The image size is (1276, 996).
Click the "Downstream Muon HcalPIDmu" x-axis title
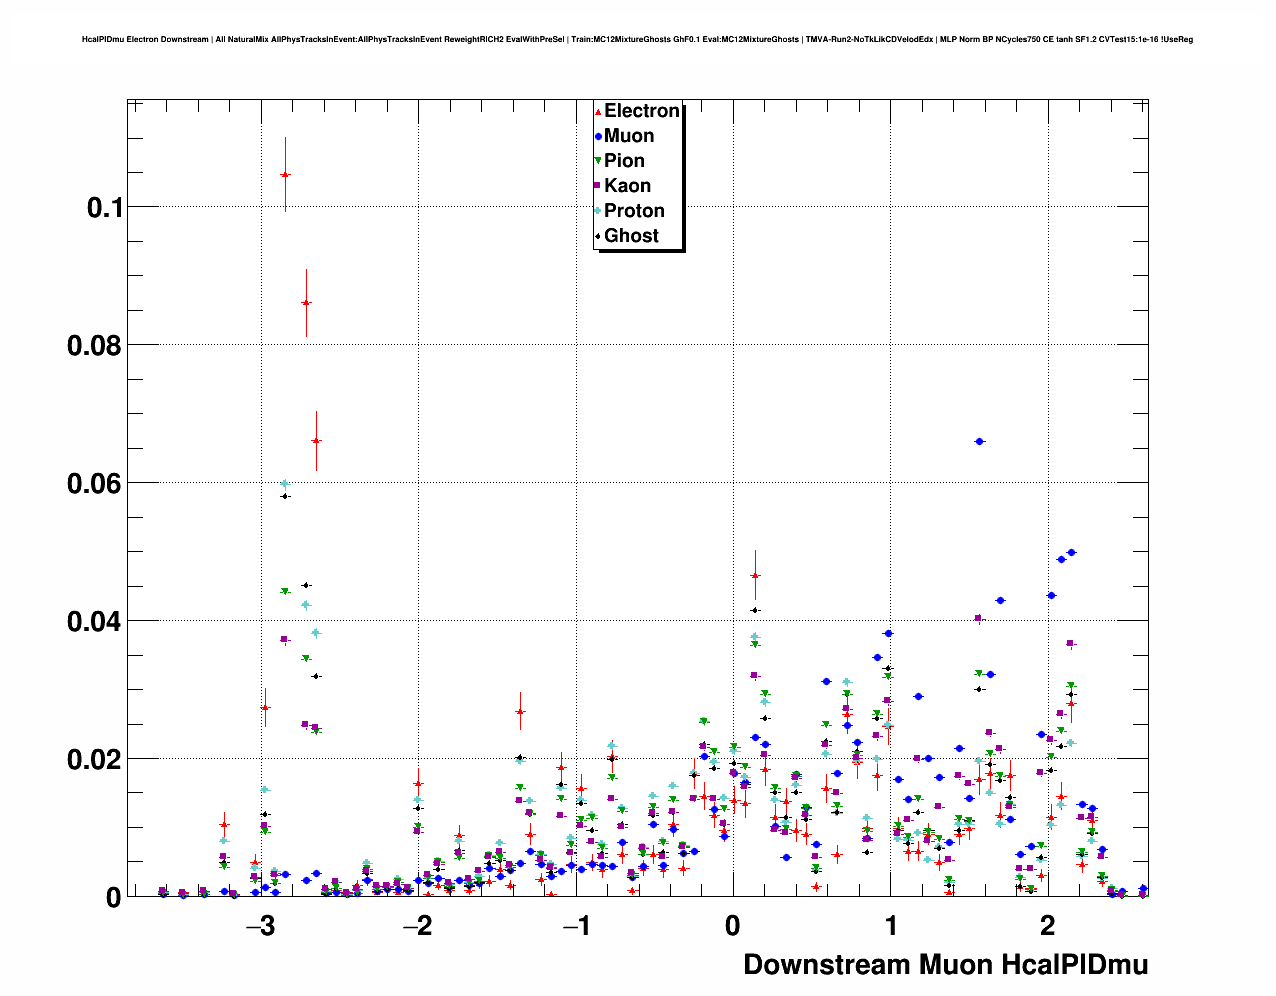tap(945, 965)
